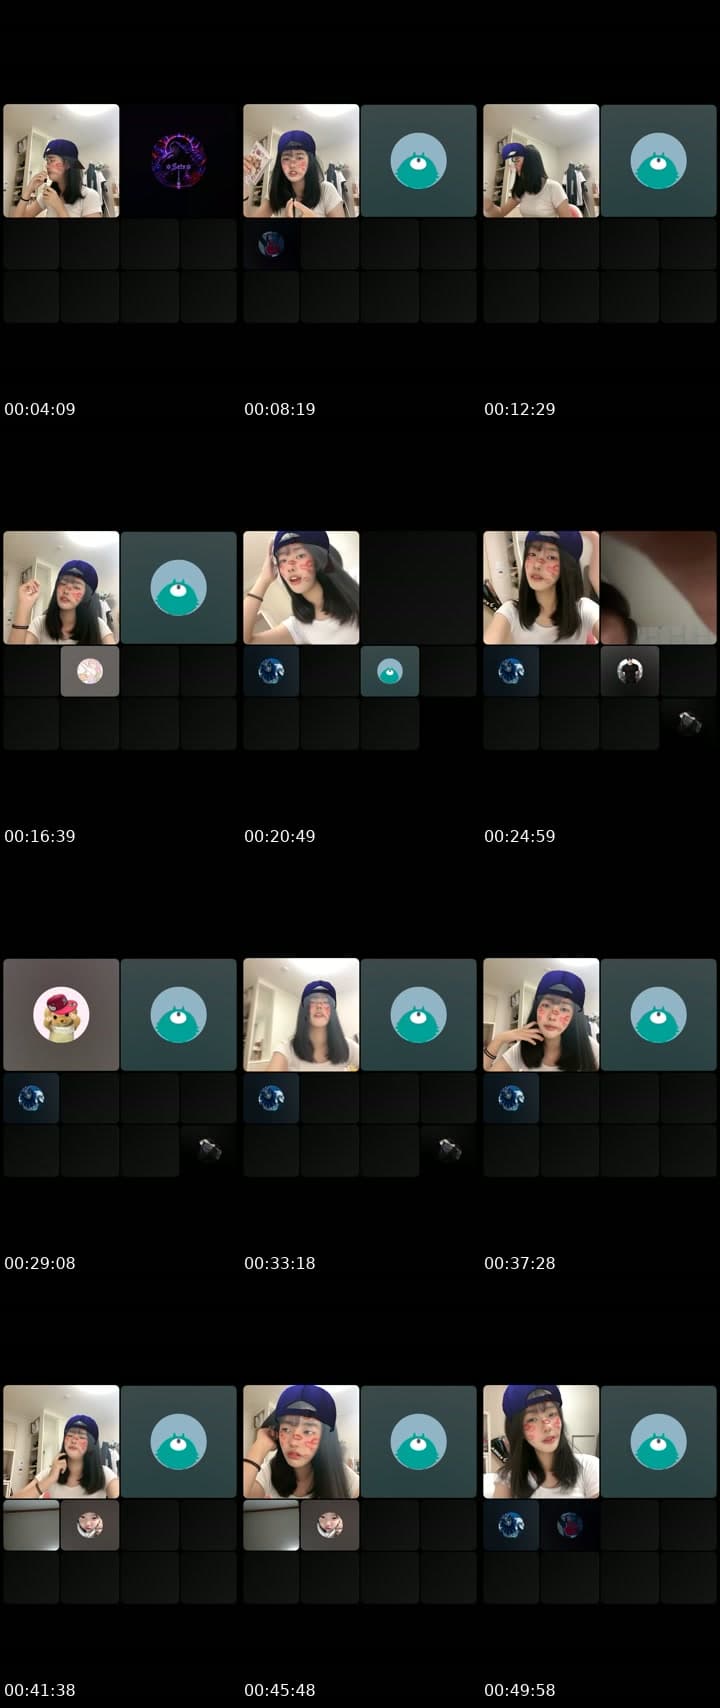Click the timestamp 00:12:29
Viewport: 720px width, 1708px height.
tap(520, 409)
